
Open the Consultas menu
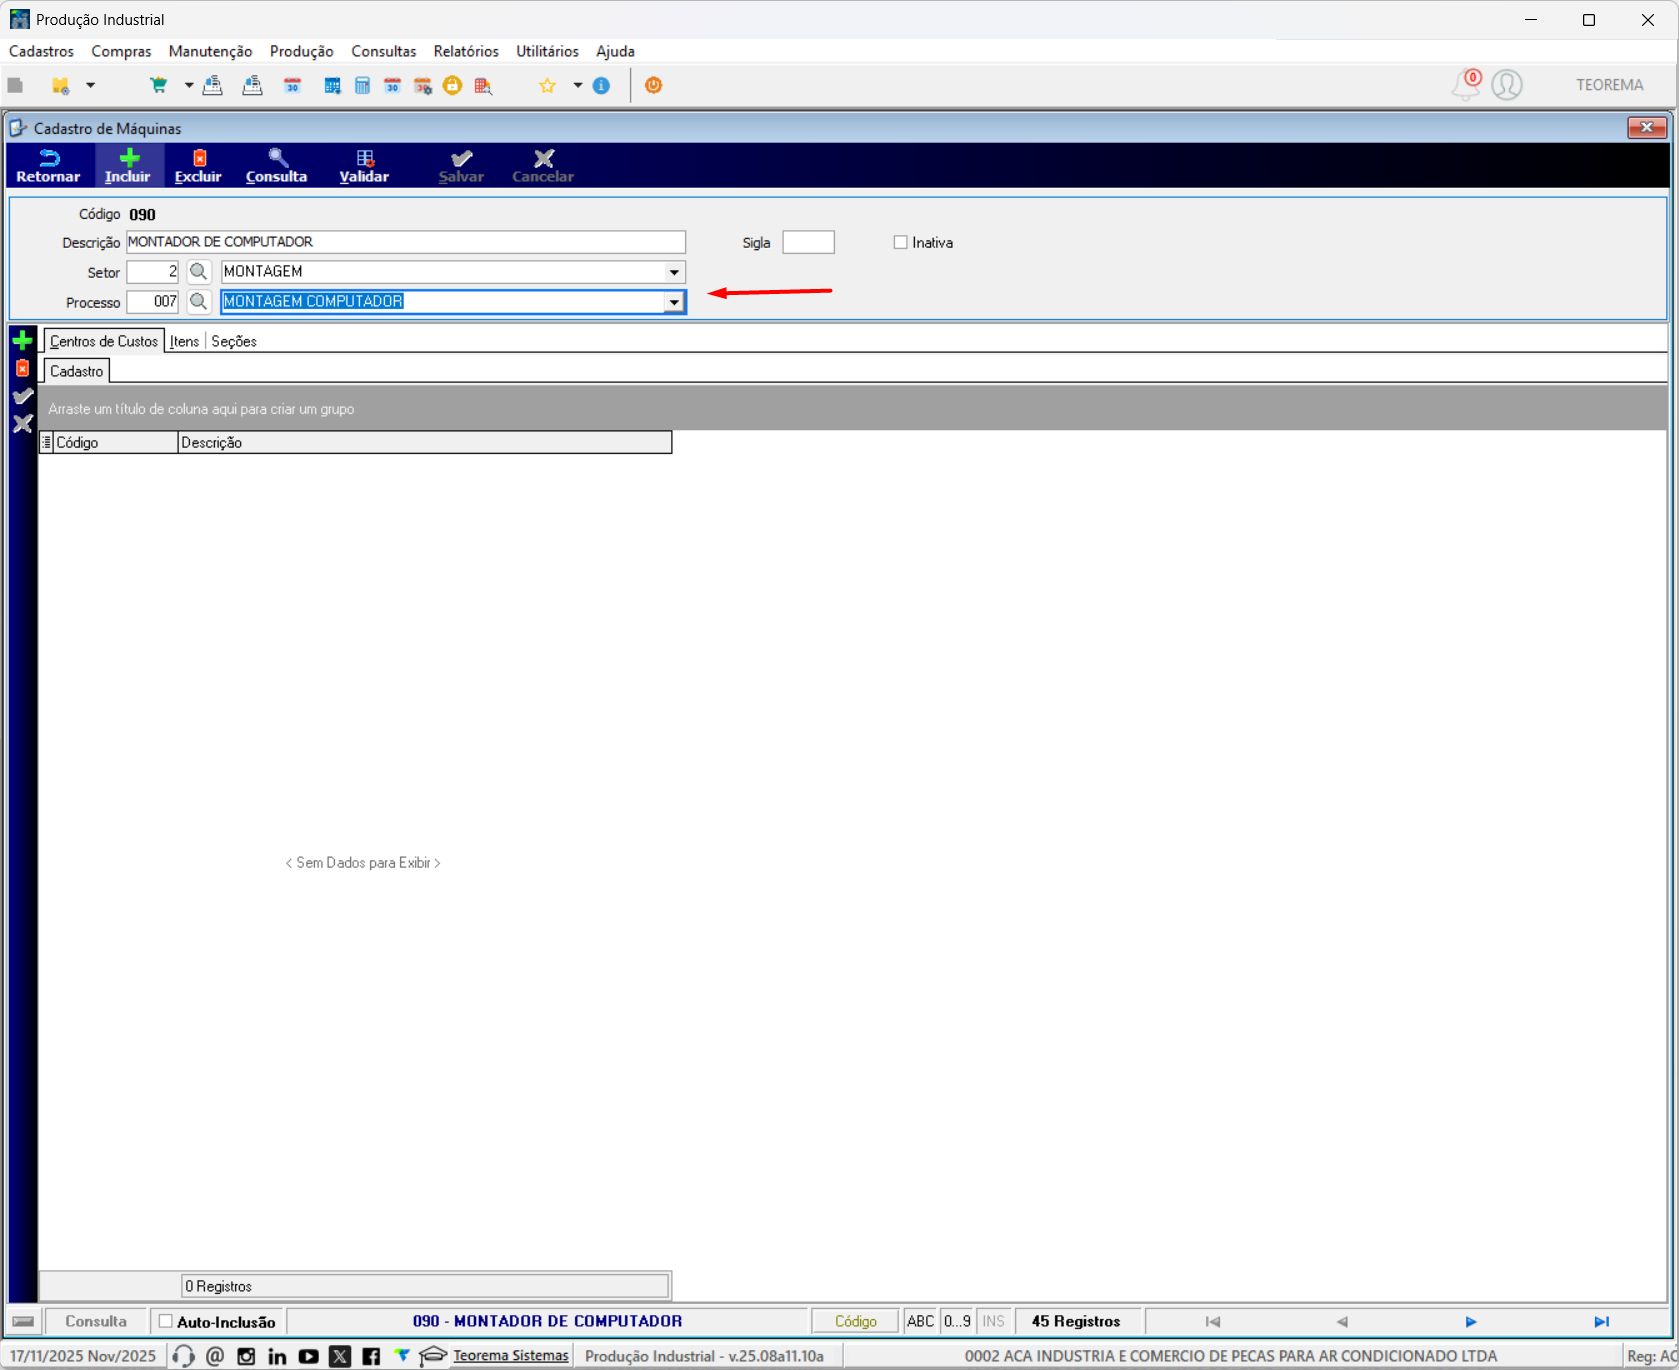383,51
